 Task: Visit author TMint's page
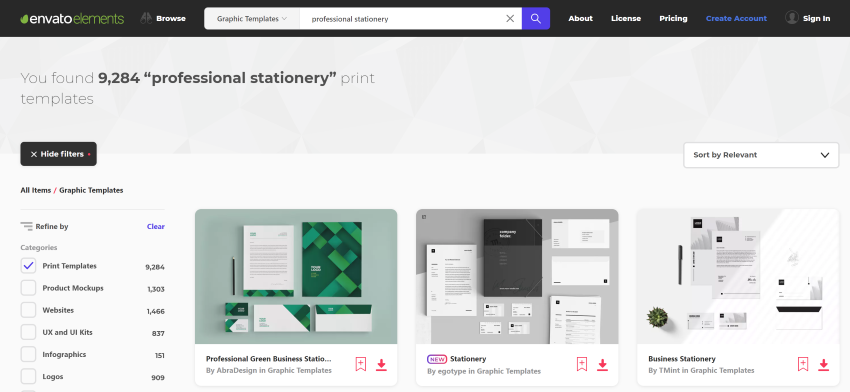point(668,371)
